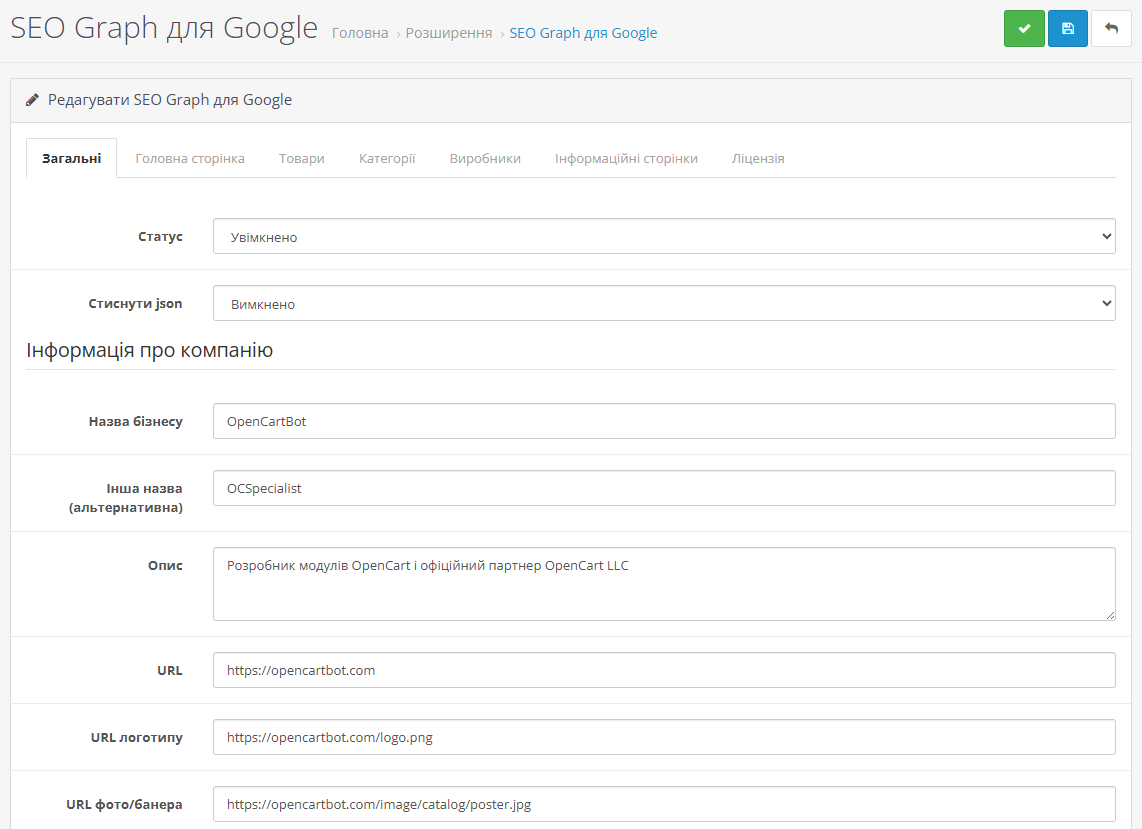The image size is (1142, 829).
Task: Click the SEO Graph для Google breadcrumb
Action: click(x=583, y=33)
